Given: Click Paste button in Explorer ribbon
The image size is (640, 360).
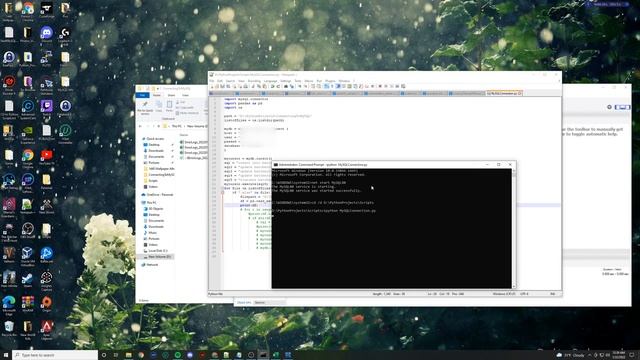Looking at the screenshot, I should [x=169, y=107].
